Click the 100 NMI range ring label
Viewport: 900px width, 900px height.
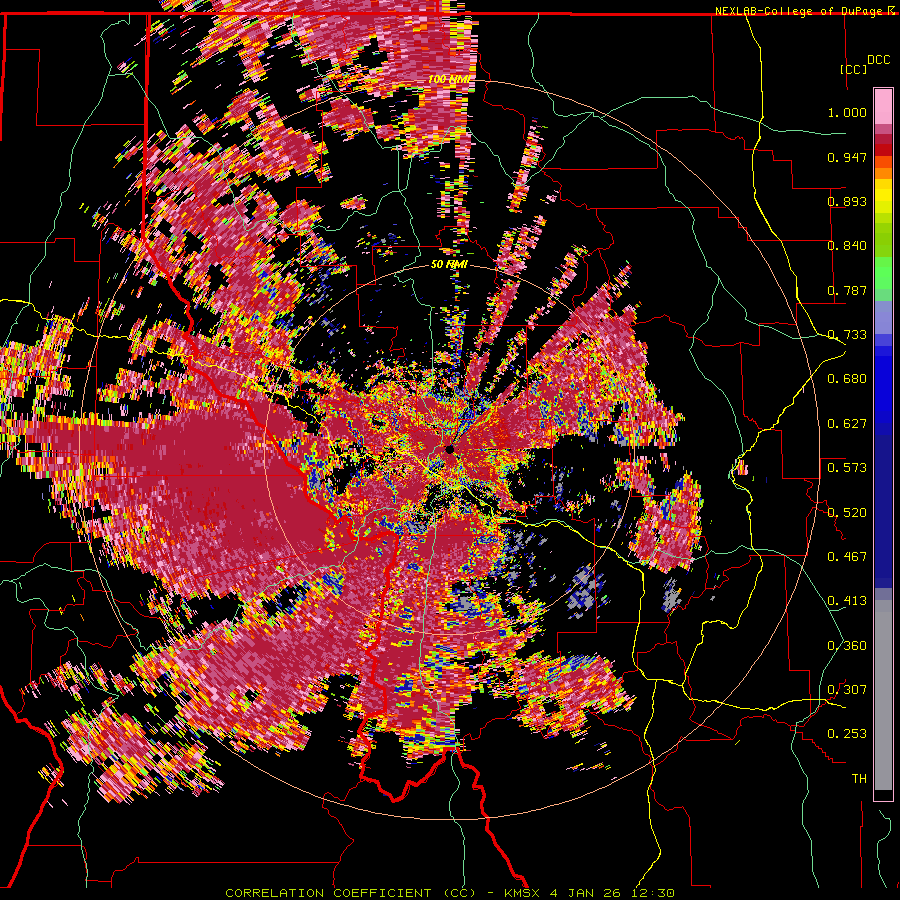pos(449,79)
